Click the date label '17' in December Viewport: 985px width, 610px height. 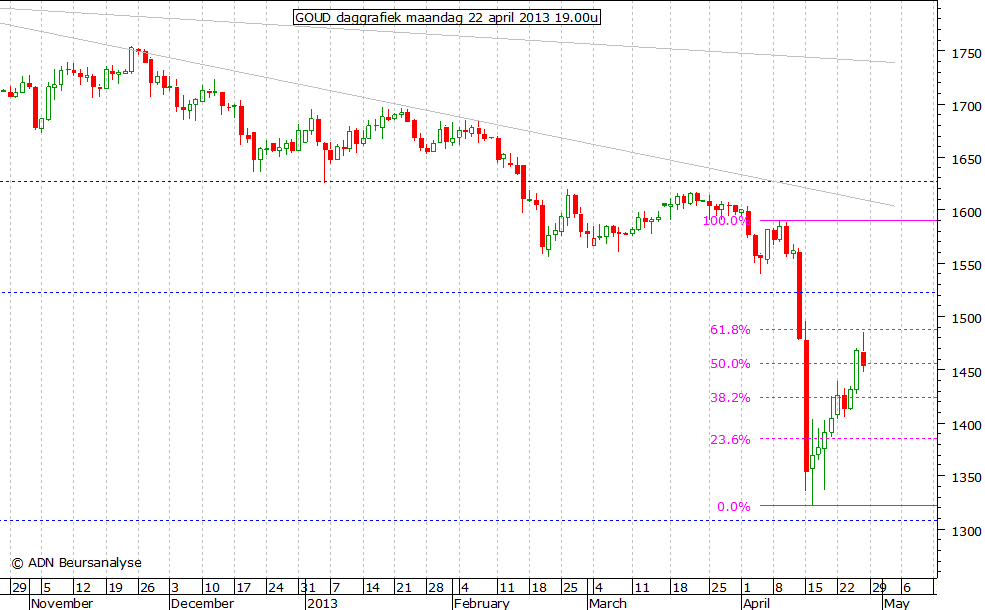click(x=243, y=587)
